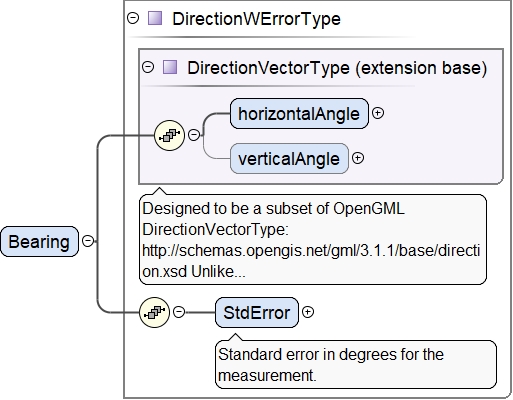Viewport: 513px width, 400px height.
Task: Click the sequence compositor icon beside horizontalAngle branch
Action: pyautogui.click(x=169, y=135)
